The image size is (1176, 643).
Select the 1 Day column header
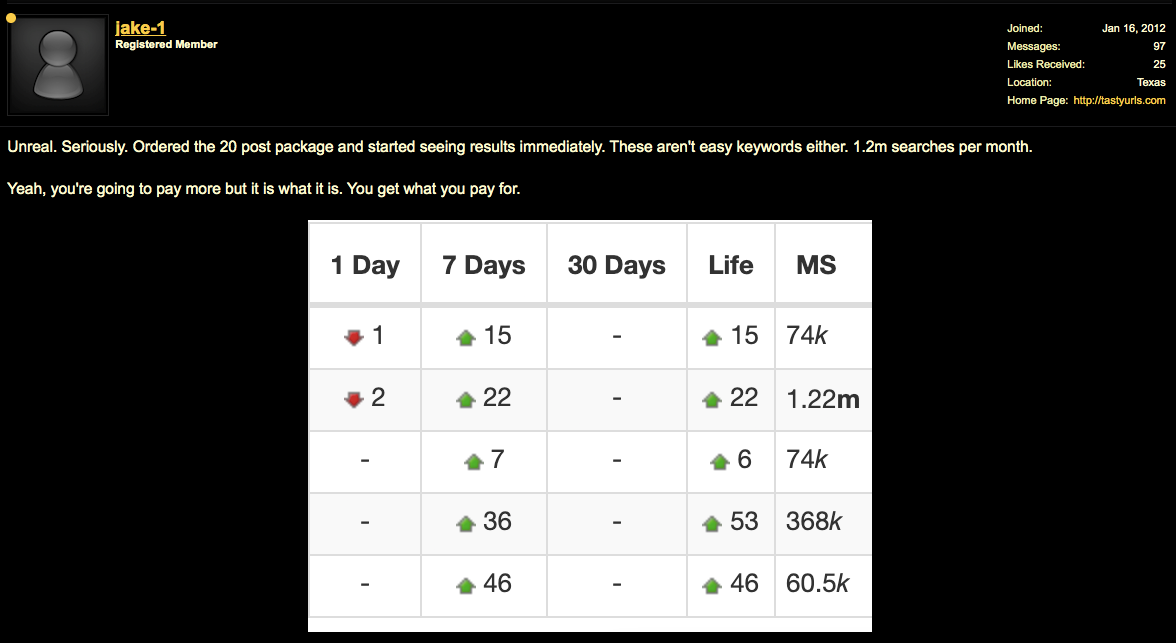[x=365, y=265]
